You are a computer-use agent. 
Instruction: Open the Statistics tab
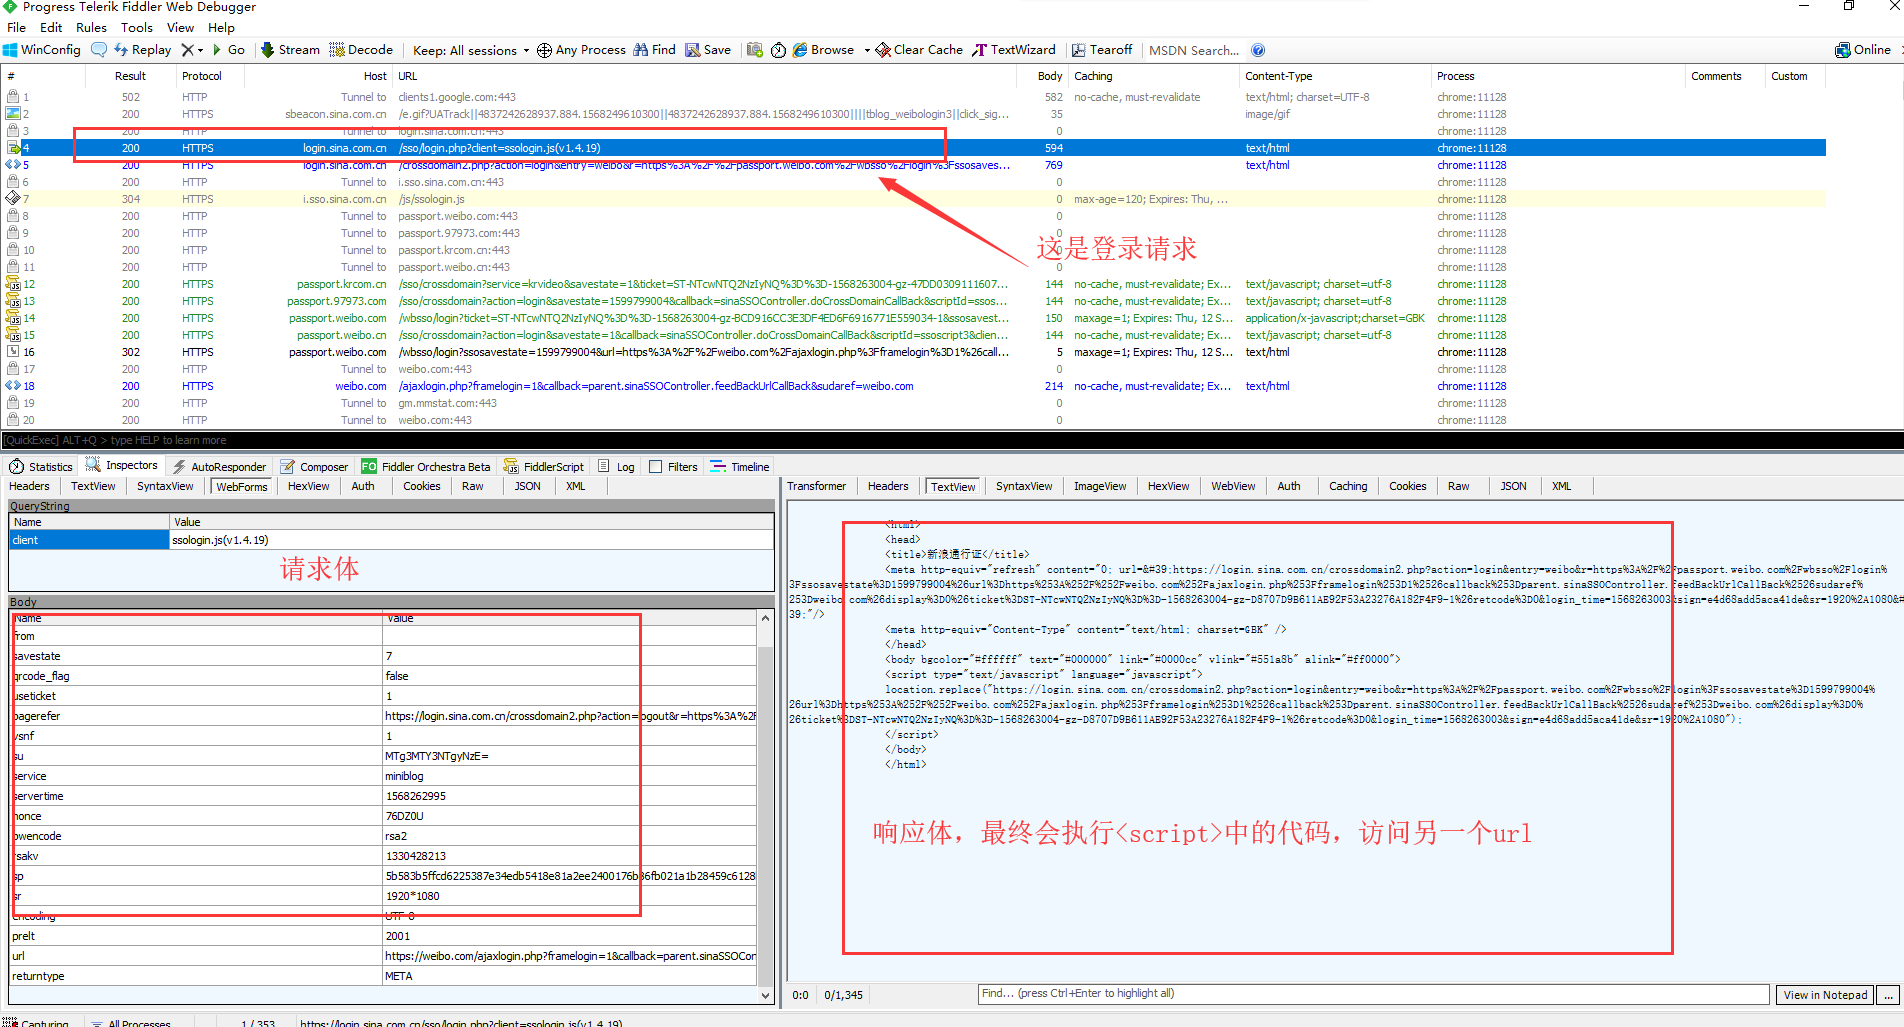click(41, 467)
